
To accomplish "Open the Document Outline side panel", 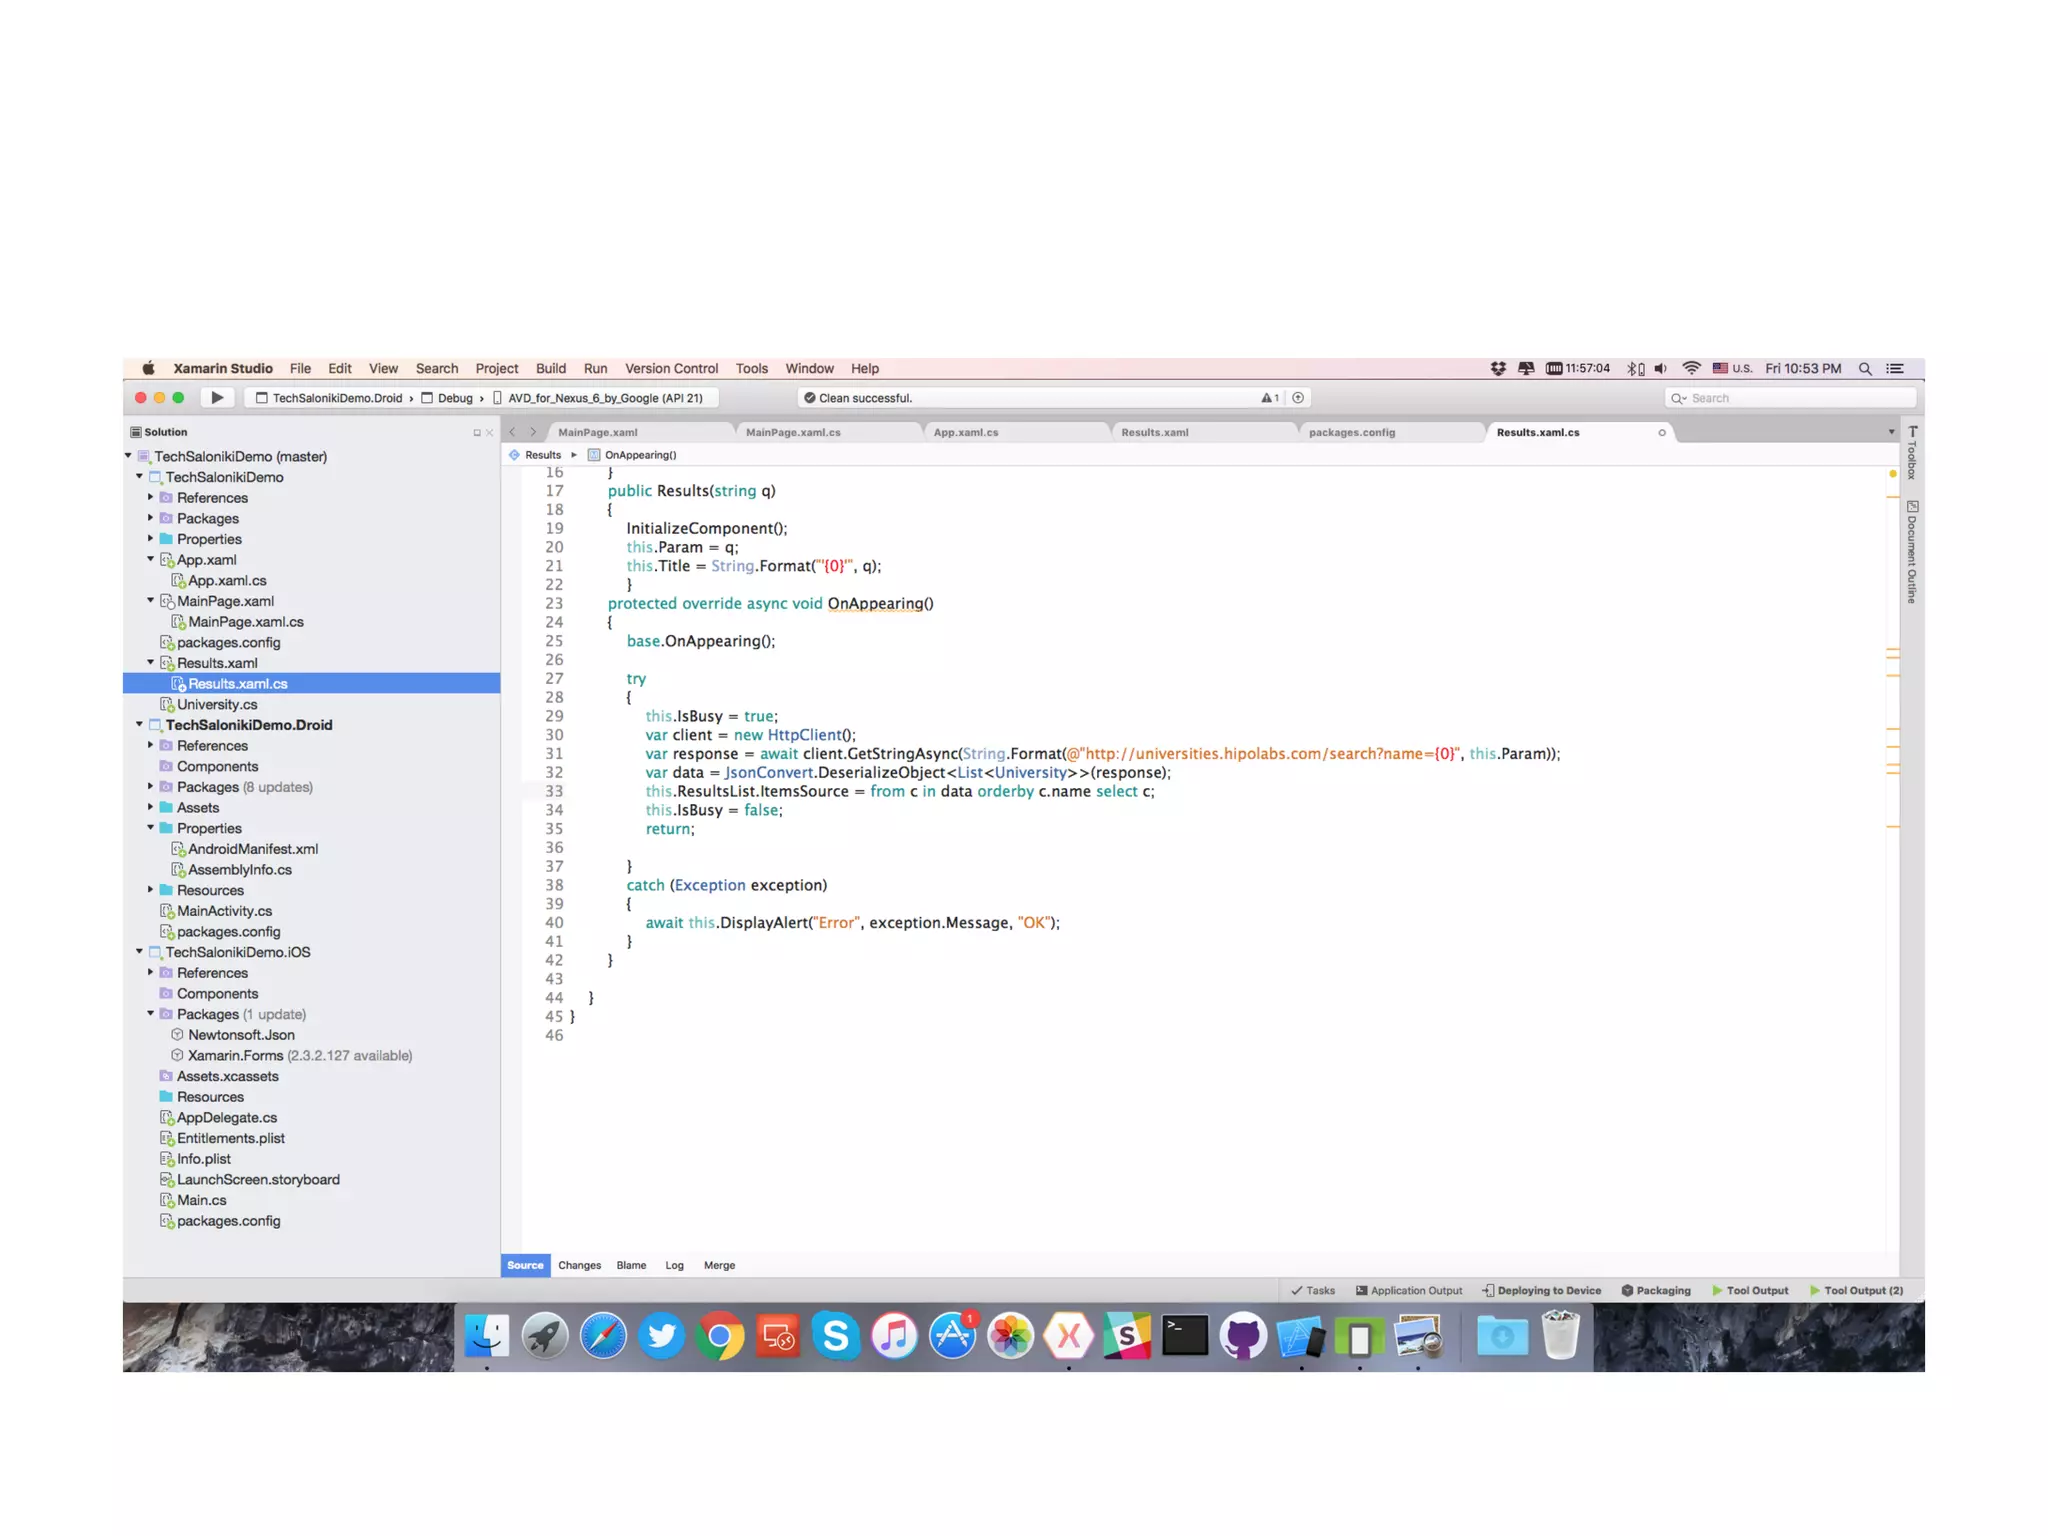I will [x=1912, y=552].
